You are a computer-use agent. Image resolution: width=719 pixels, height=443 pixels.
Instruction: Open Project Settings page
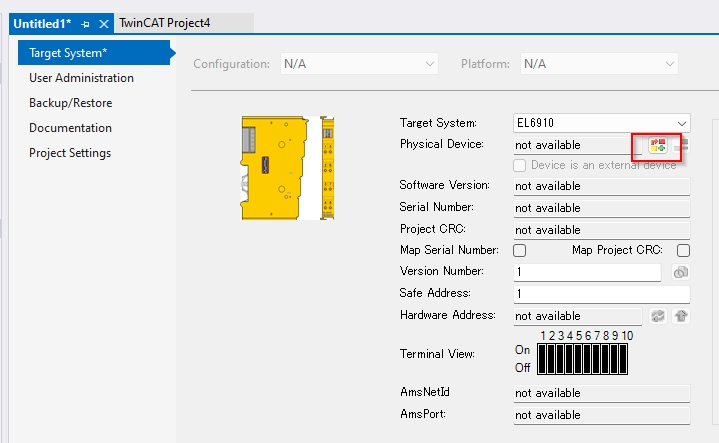click(x=70, y=153)
